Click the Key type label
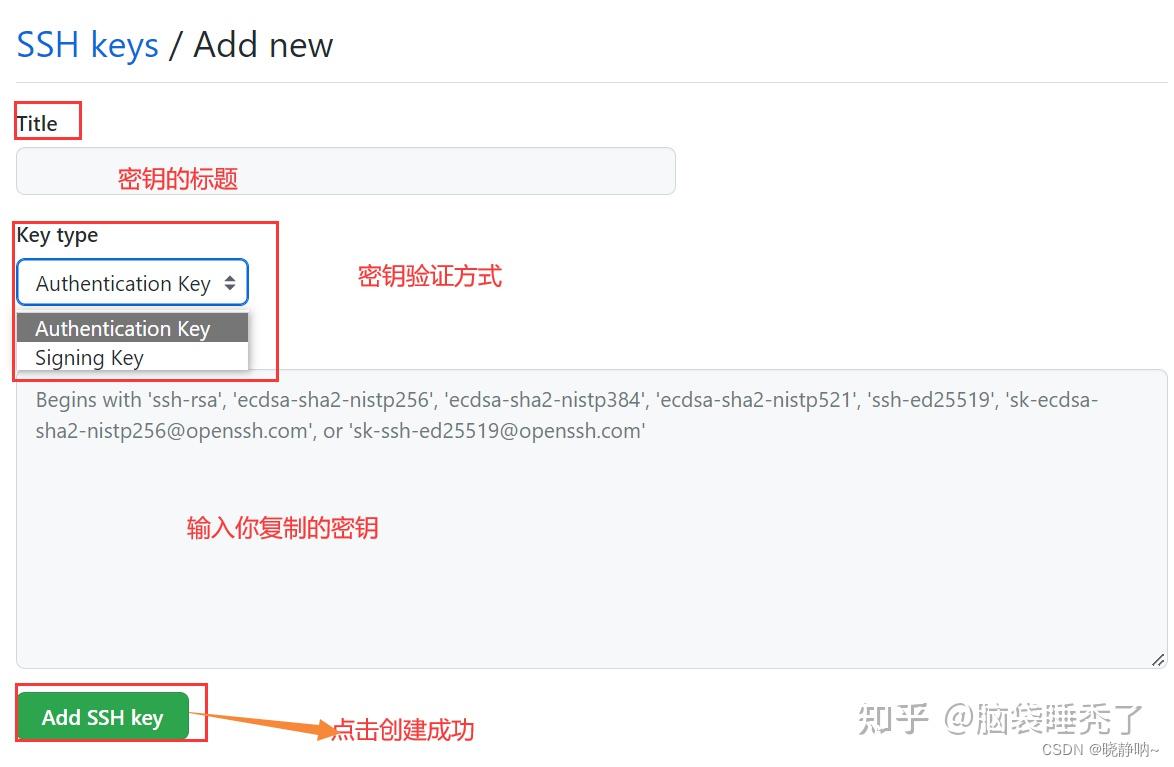Screen dimensions: 1174x767 point(58,235)
